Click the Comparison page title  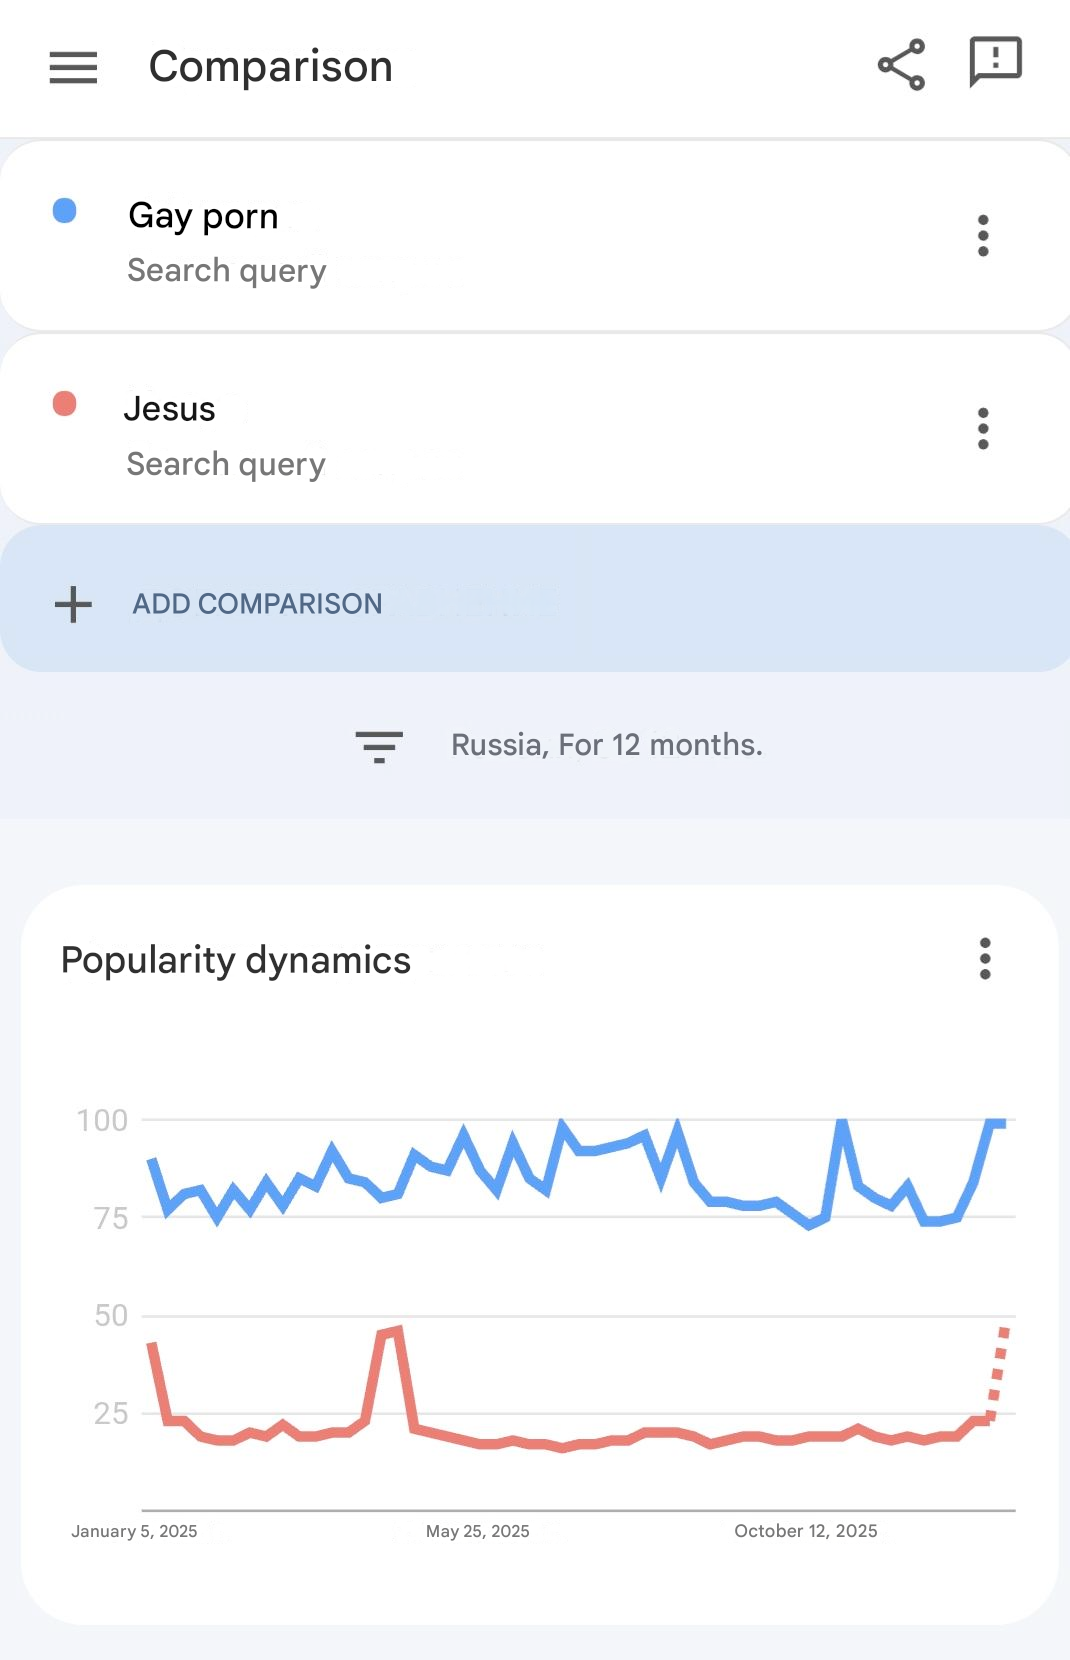tap(270, 67)
